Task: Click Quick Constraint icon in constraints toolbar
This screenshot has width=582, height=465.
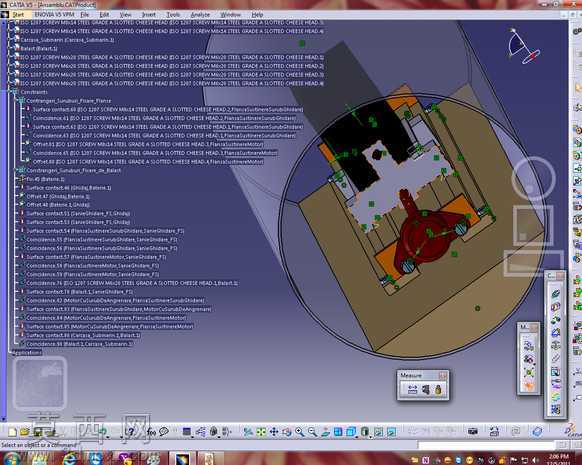Action: click(x=555, y=371)
